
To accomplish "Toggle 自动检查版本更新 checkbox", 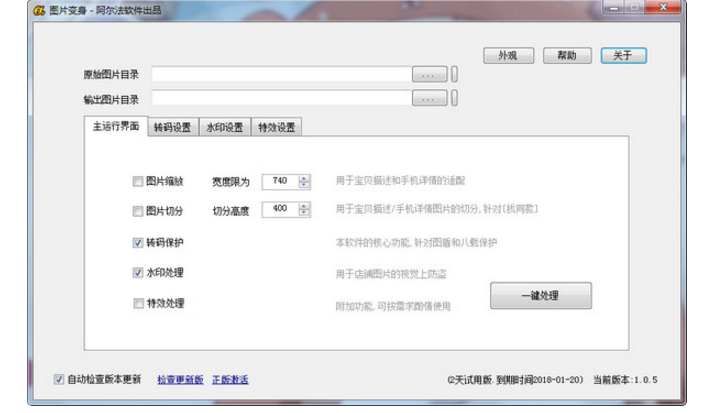I will [59, 379].
